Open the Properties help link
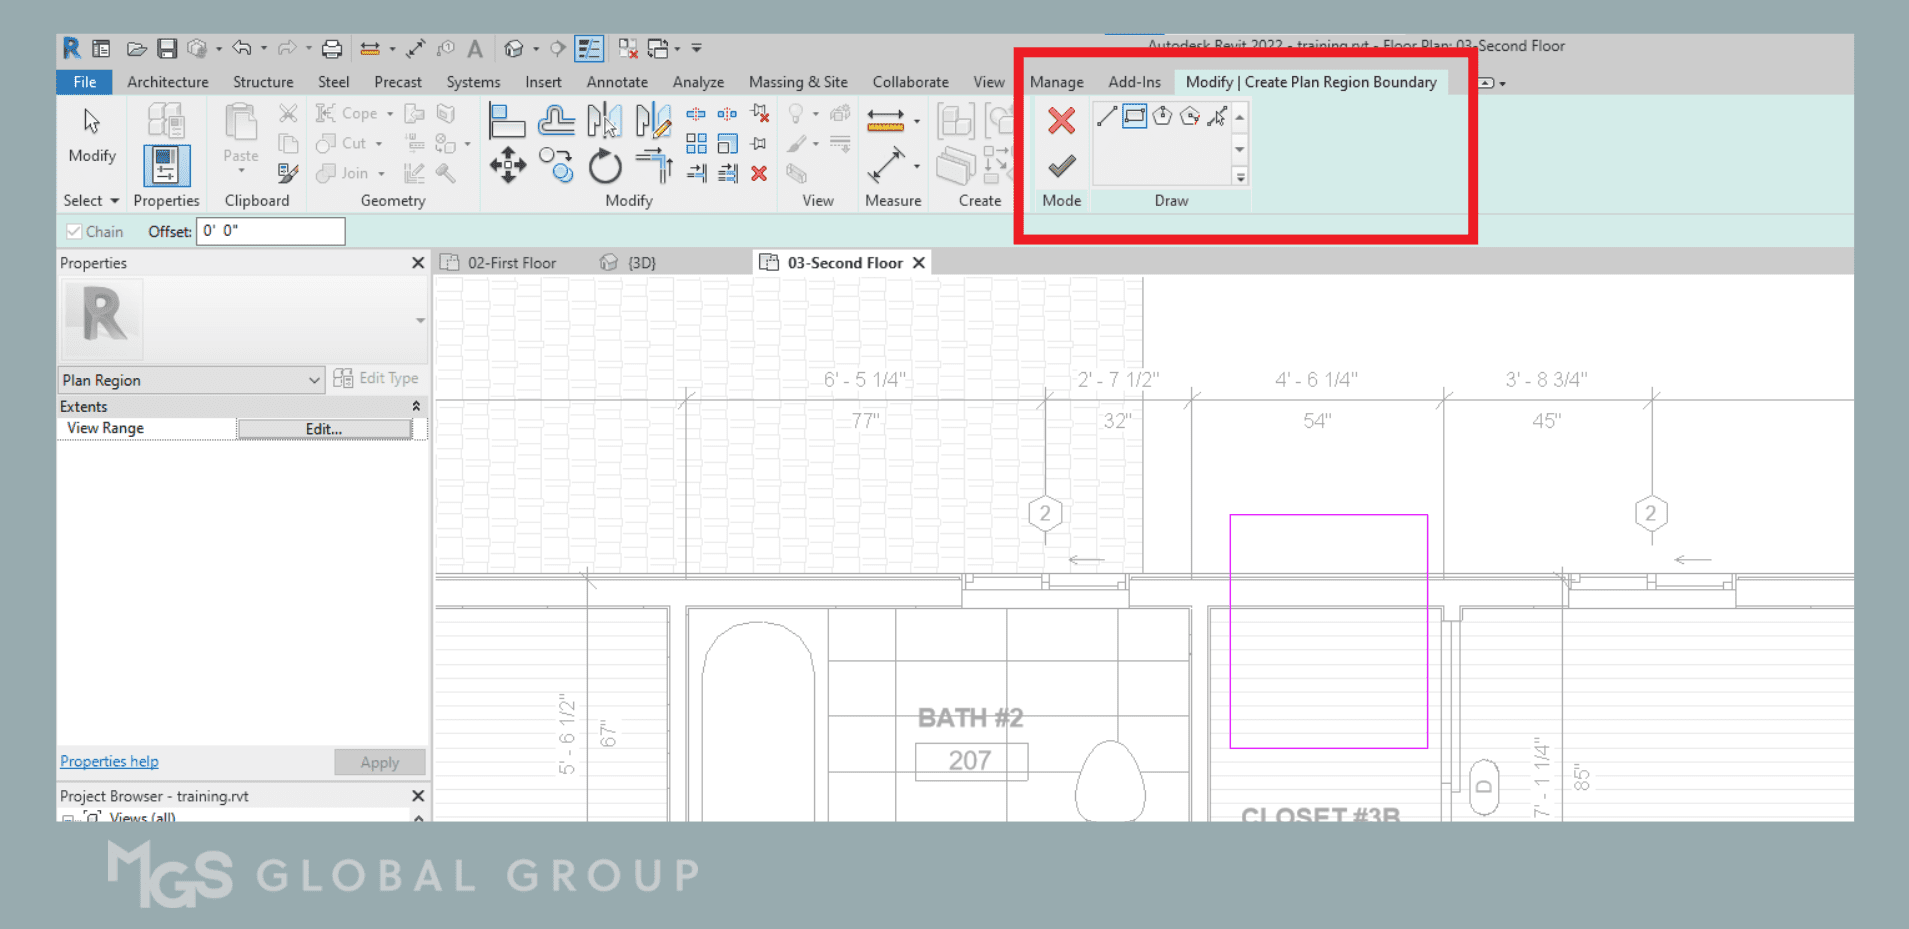 click(108, 761)
